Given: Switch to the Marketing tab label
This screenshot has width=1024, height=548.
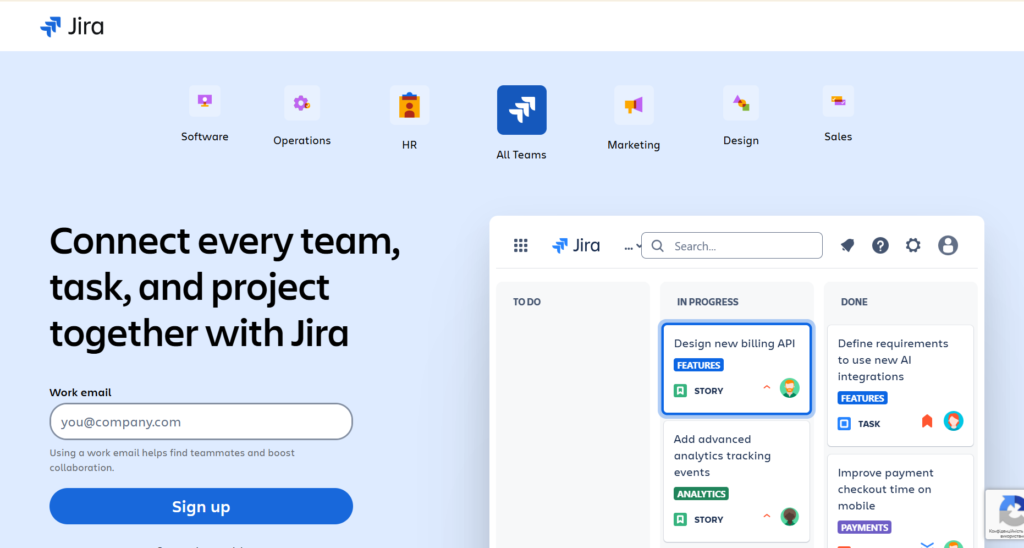Looking at the screenshot, I should (x=633, y=145).
